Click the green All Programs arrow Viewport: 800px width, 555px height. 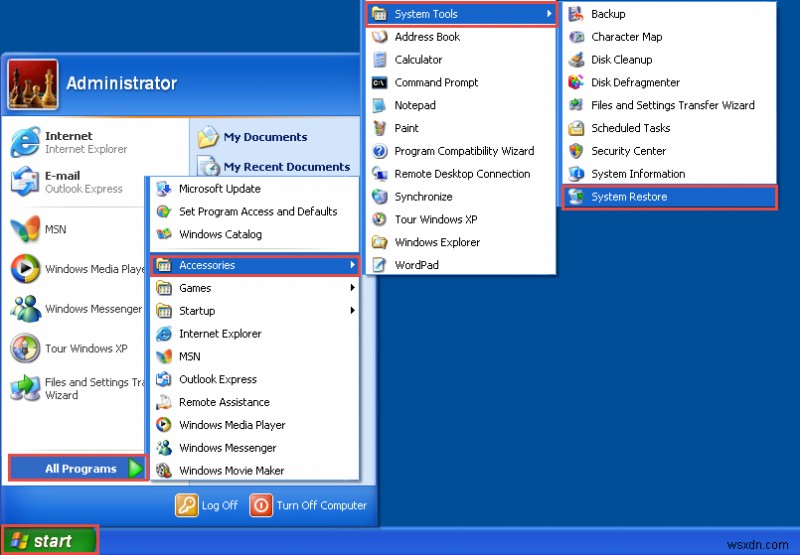[136, 468]
